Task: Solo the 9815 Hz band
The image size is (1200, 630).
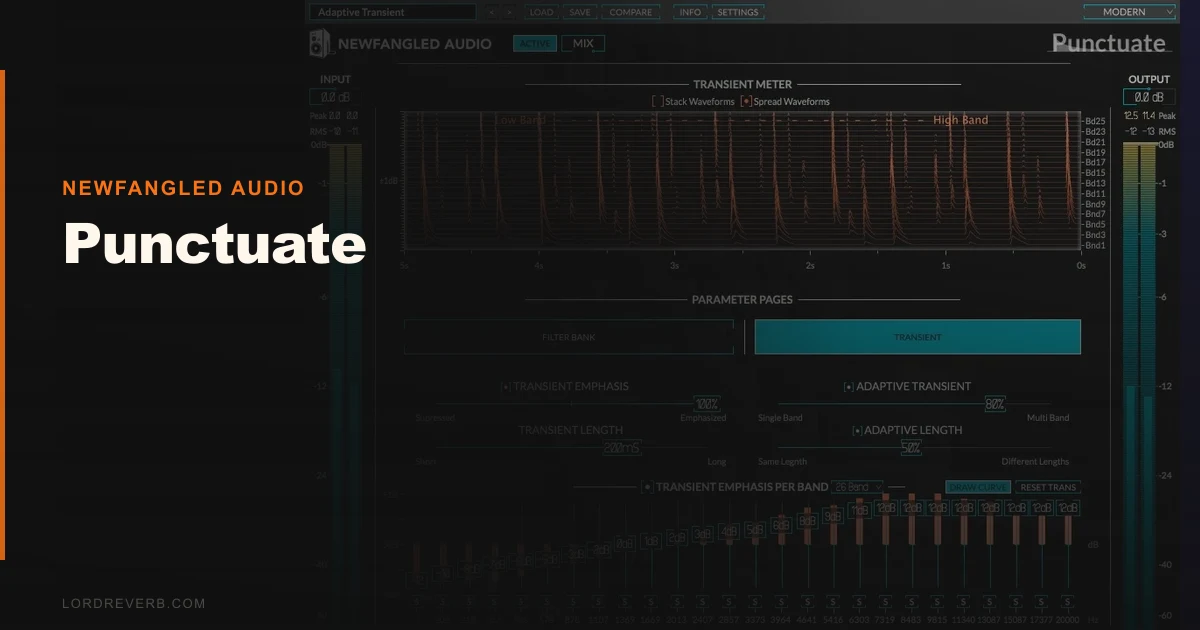Action: pyautogui.click(x=938, y=603)
